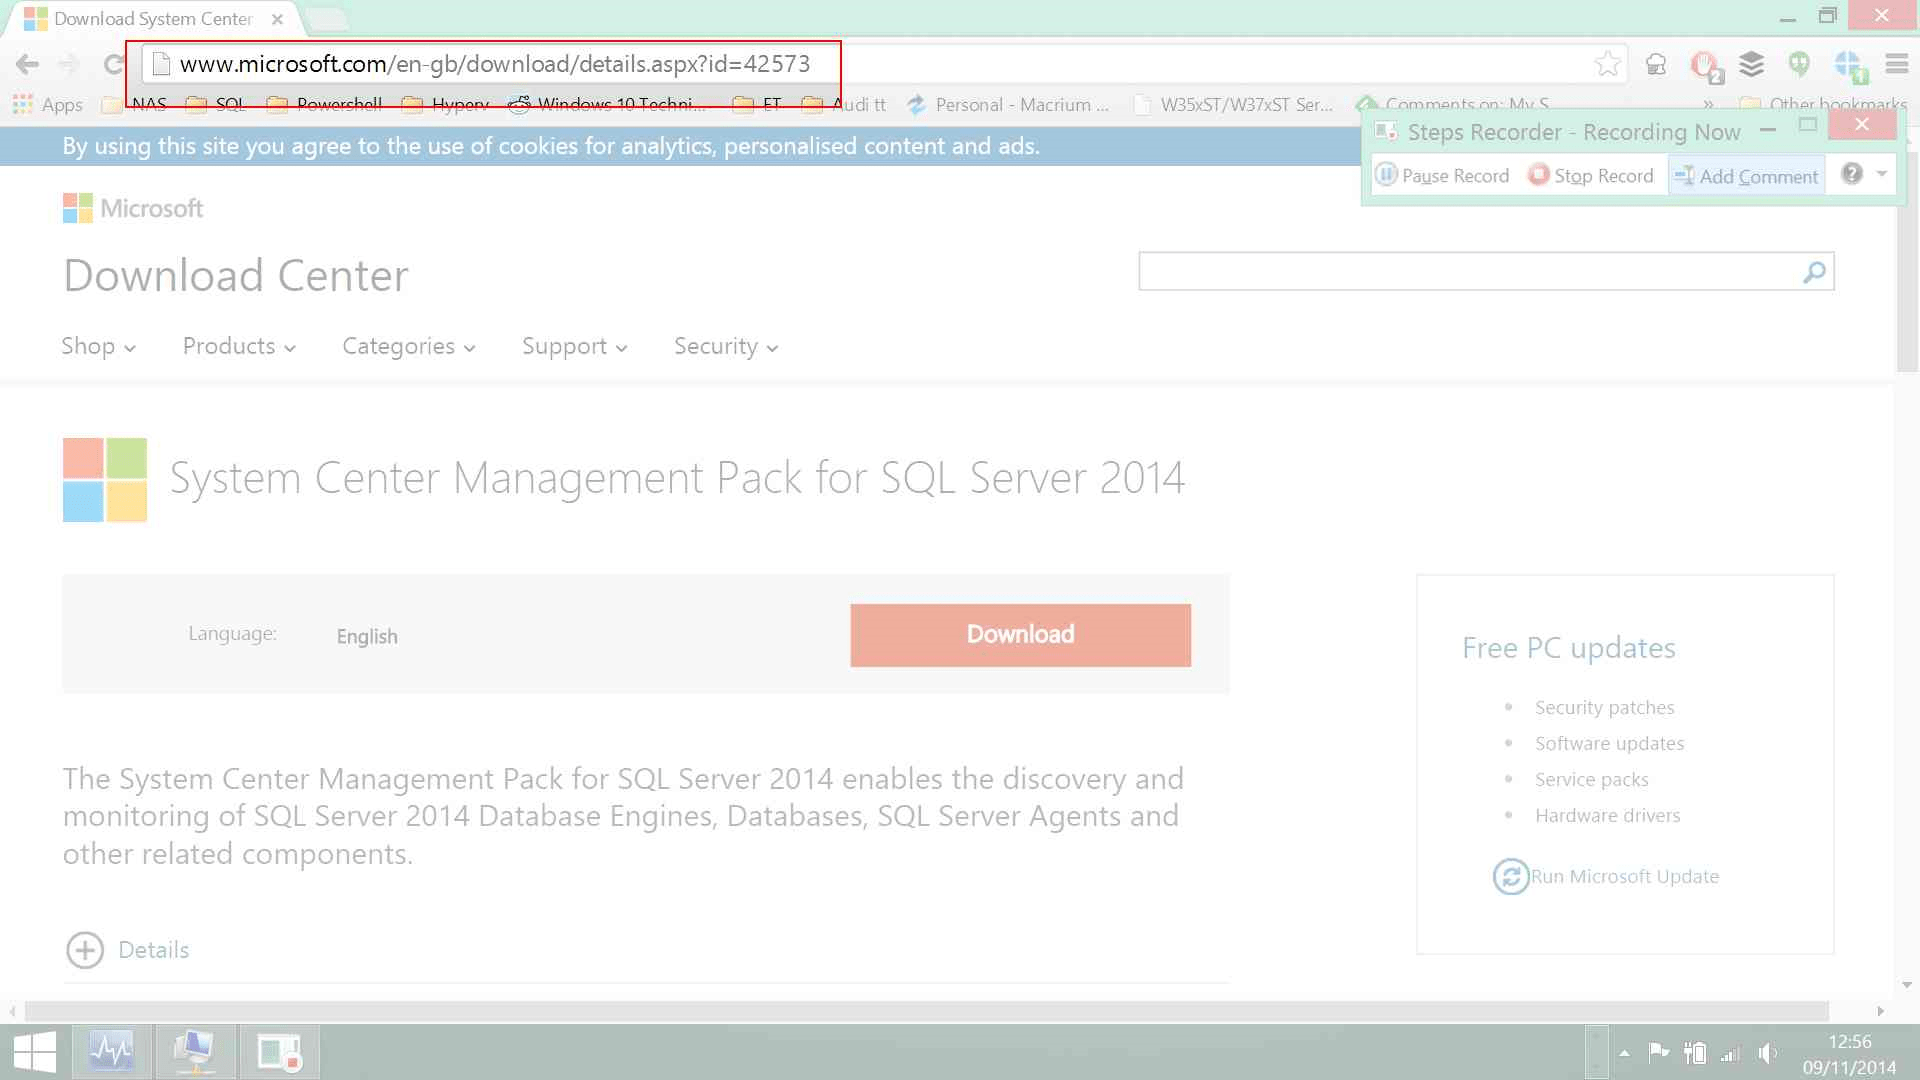Click the search magnifier icon

(x=1814, y=271)
